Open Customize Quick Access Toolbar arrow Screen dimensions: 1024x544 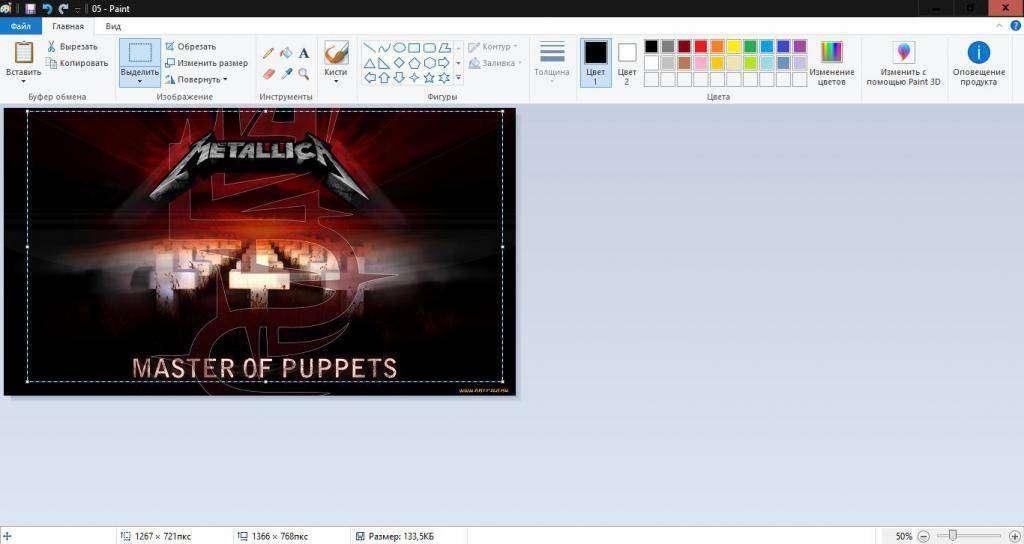[78, 9]
